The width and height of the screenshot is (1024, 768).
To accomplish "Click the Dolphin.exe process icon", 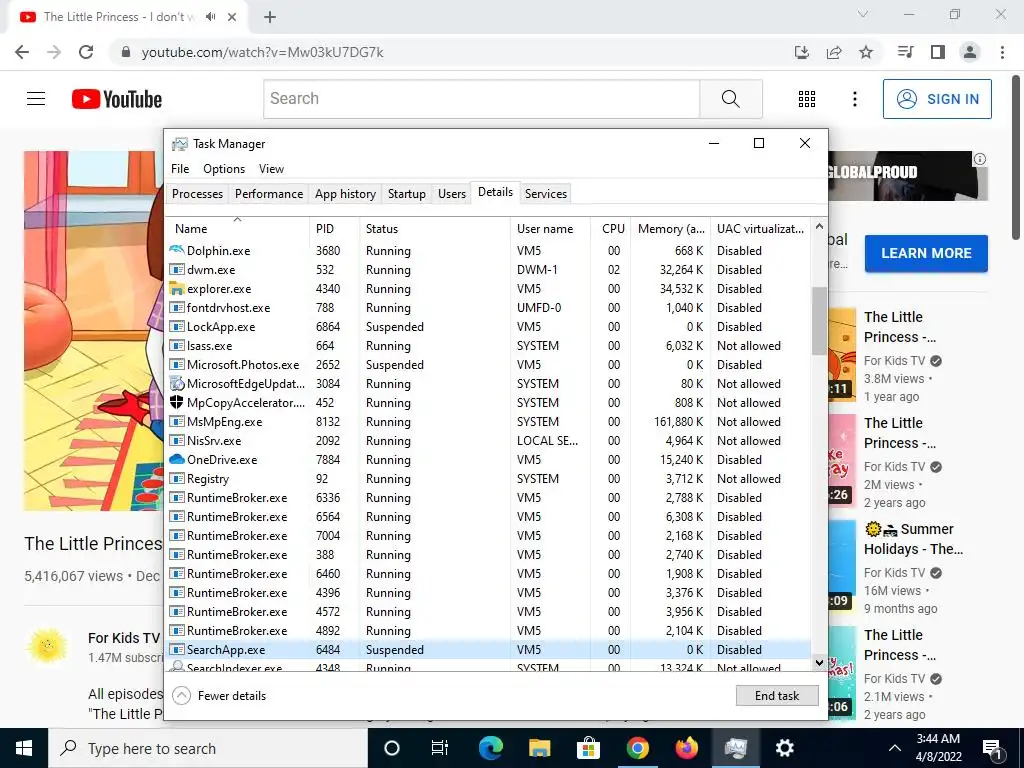I will pyautogui.click(x=176, y=250).
